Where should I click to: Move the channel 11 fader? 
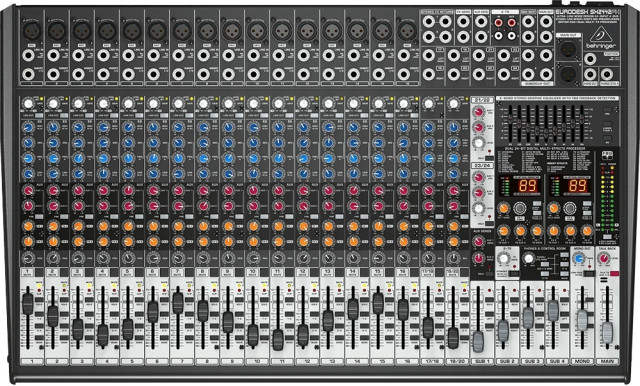point(278,339)
